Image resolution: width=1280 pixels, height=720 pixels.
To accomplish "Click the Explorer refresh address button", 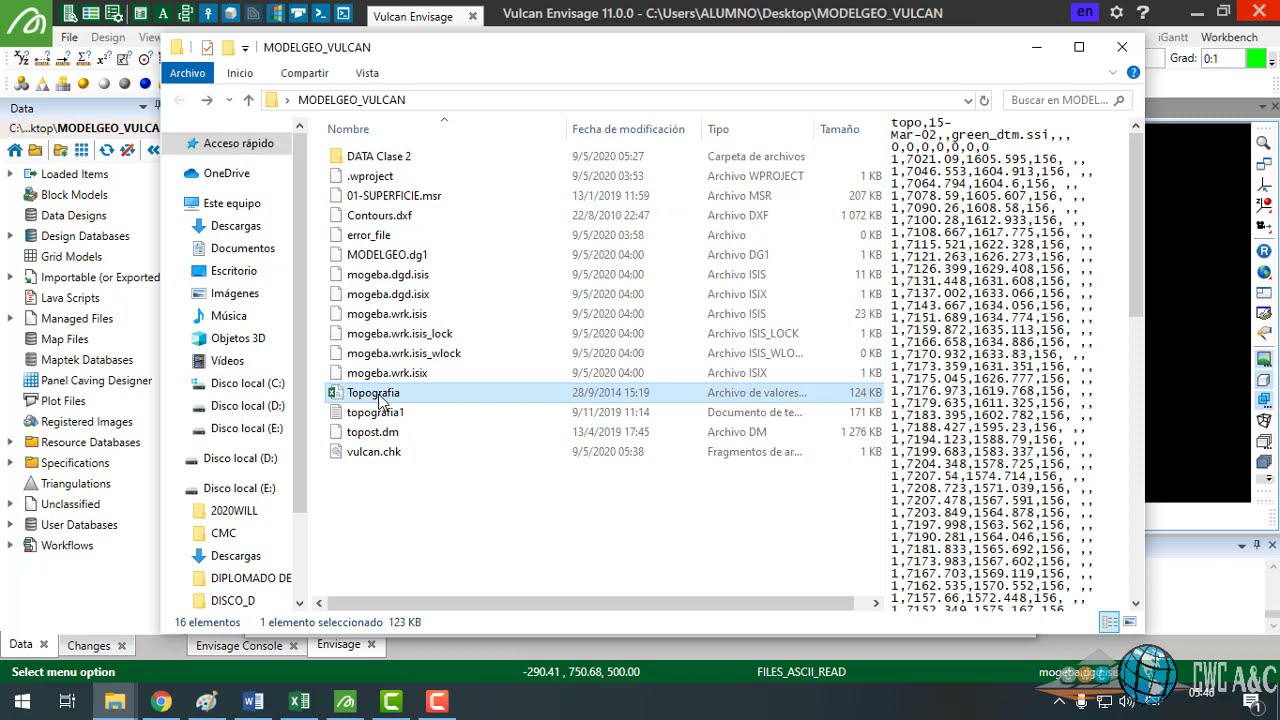I will [984, 100].
